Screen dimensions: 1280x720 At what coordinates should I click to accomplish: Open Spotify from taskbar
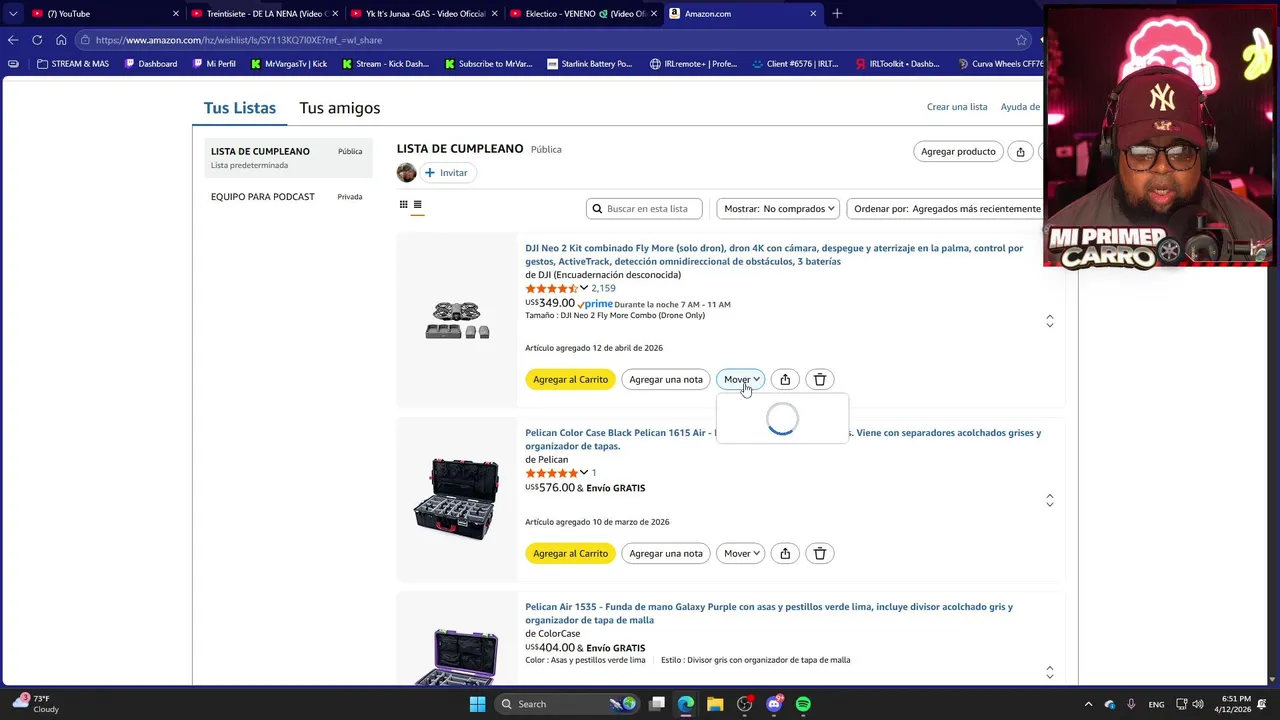[x=803, y=704]
